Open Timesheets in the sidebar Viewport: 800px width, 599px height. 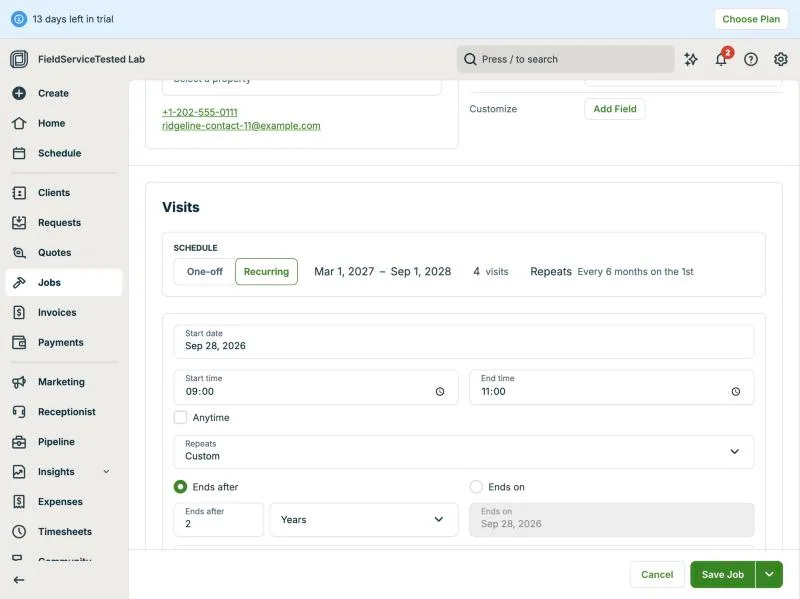pyautogui.click(x=65, y=532)
